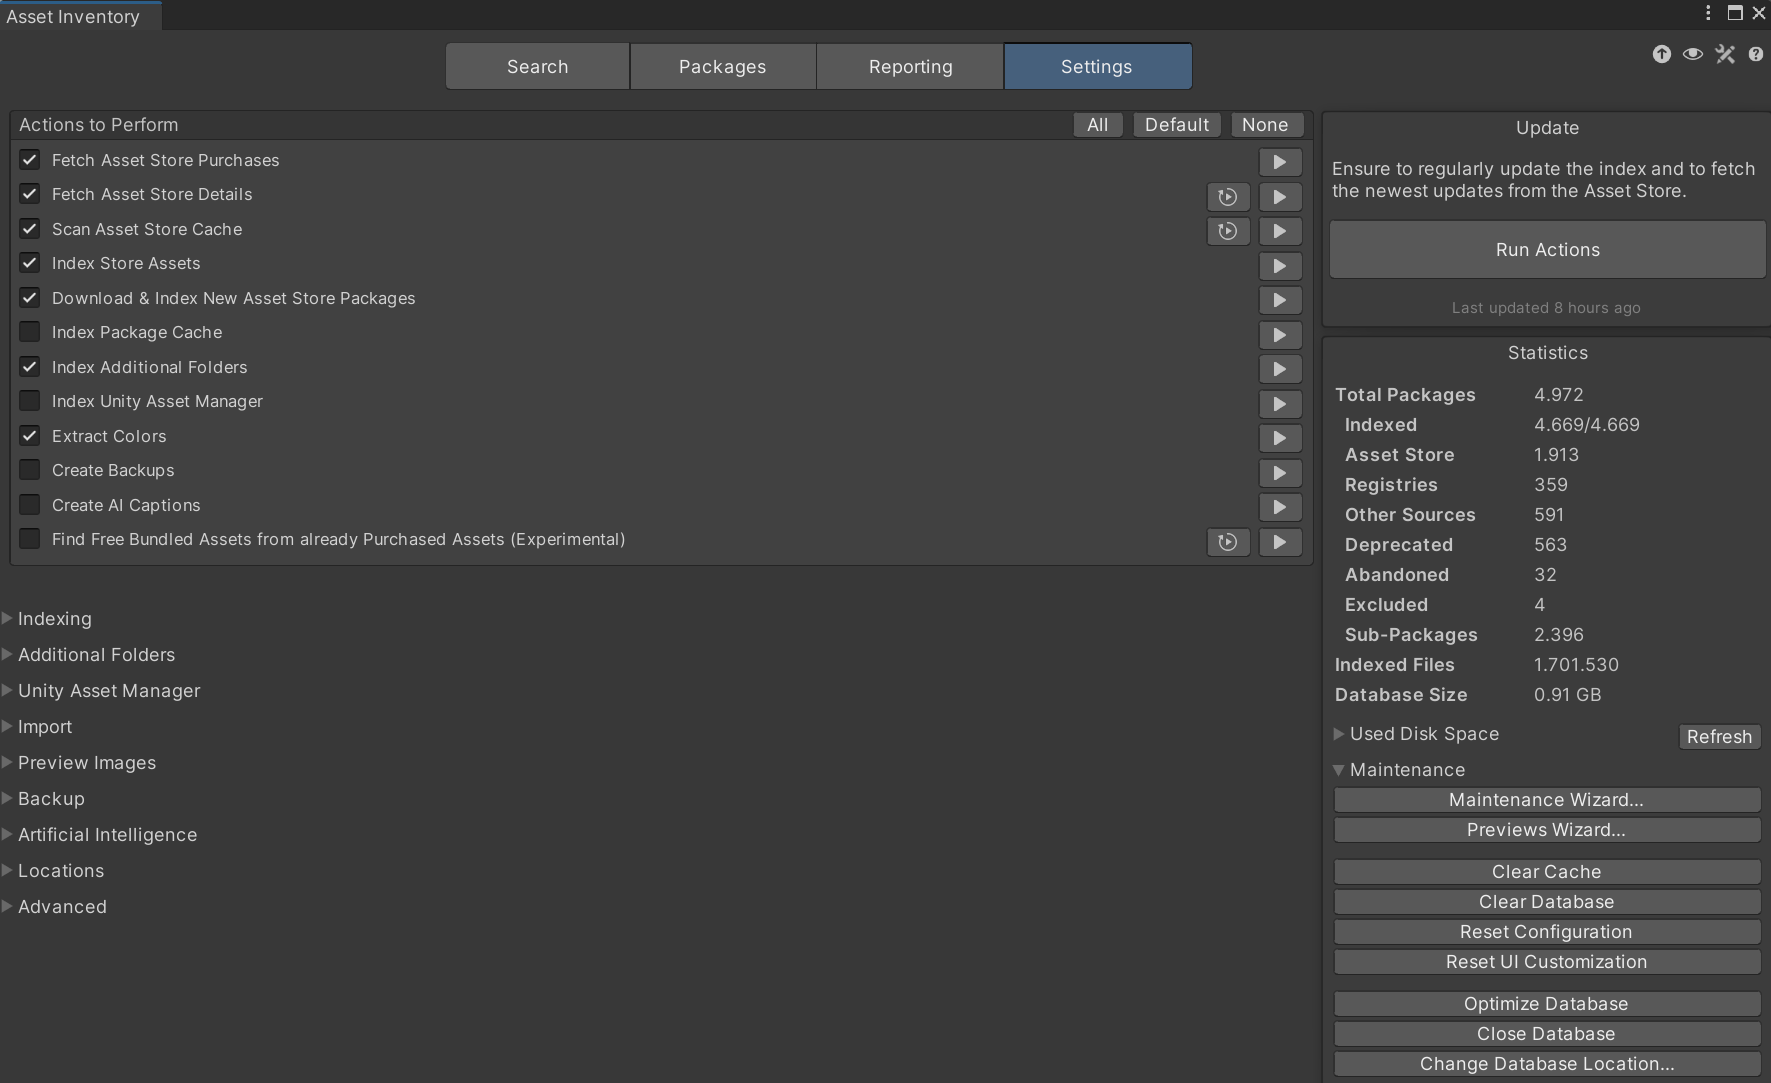Viewport: 1771px width, 1083px height.
Task: Select the Settings tab
Action: point(1097,67)
